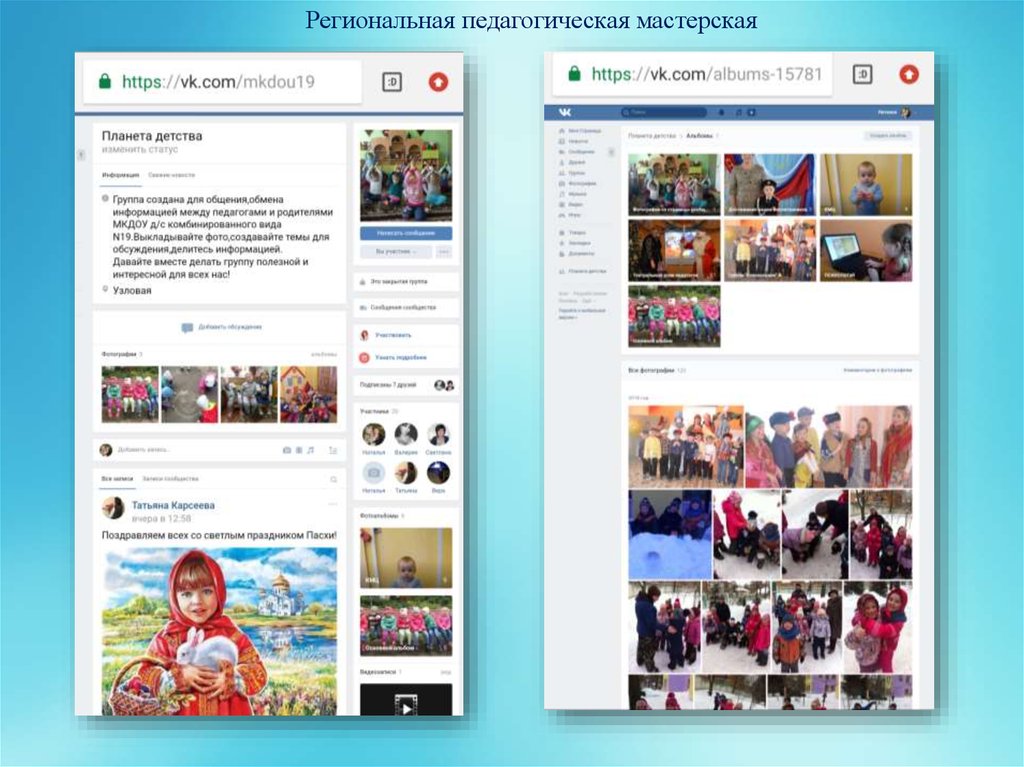Click the padlock icon beside the vk.com/mkdou19 address

tap(104, 82)
